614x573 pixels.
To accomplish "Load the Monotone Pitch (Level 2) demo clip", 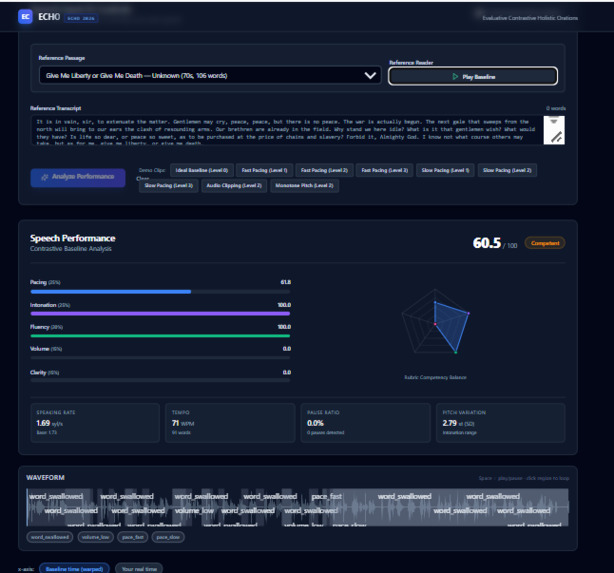I will tap(304, 186).
